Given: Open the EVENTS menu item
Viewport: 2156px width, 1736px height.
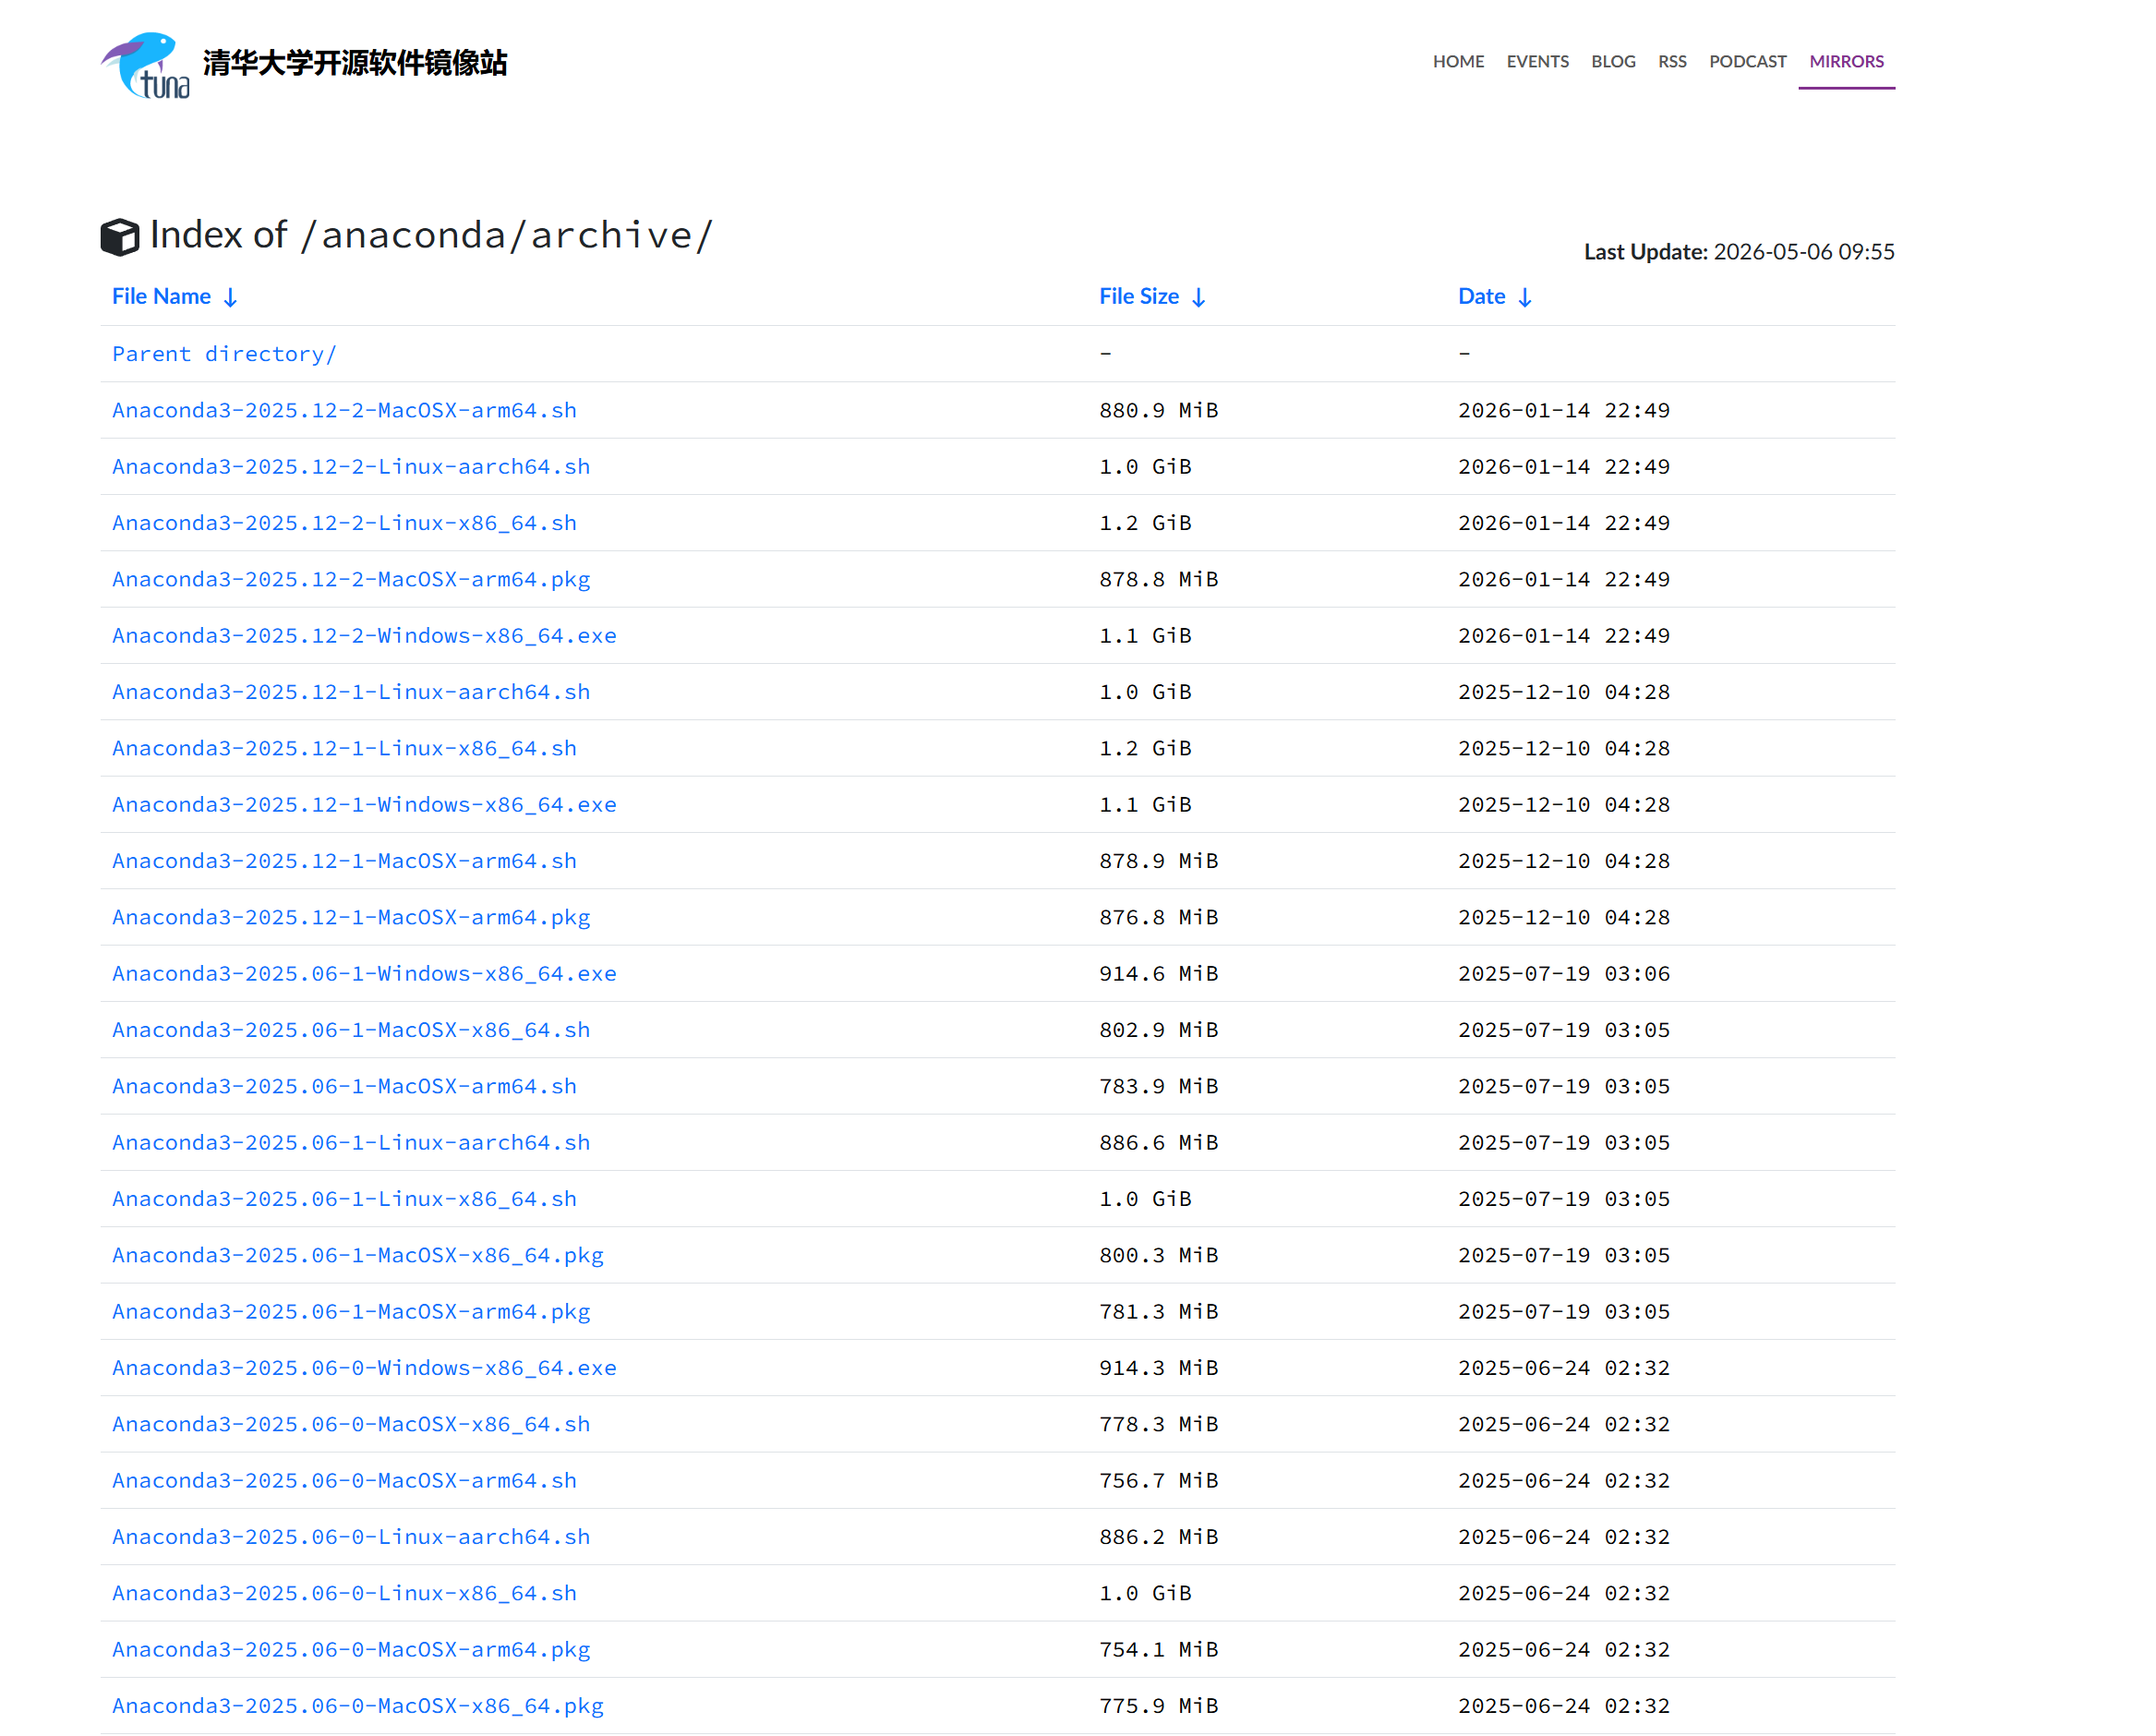Looking at the screenshot, I should (1537, 62).
